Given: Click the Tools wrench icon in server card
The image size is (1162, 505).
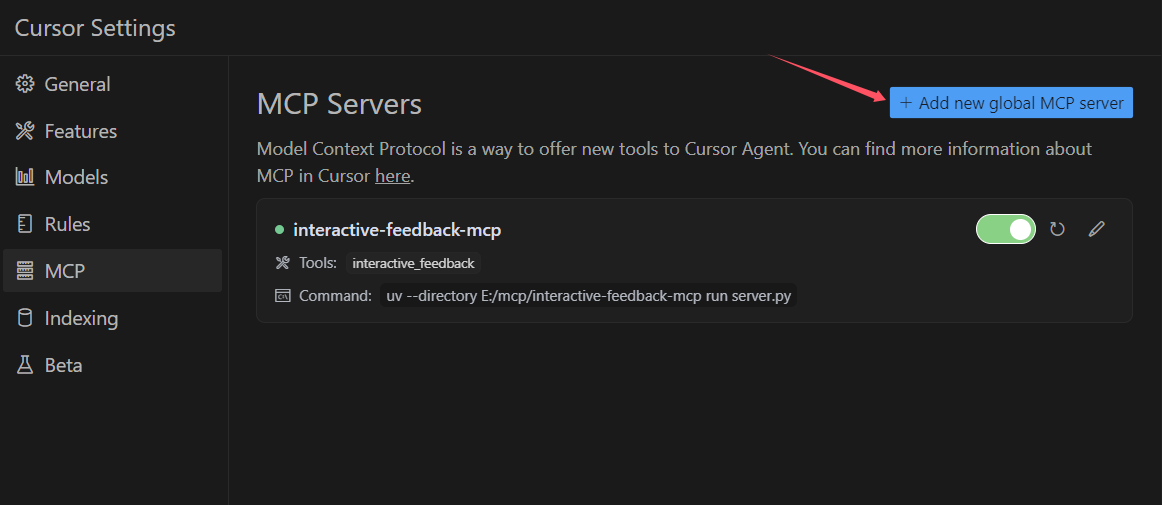Looking at the screenshot, I should pos(282,263).
